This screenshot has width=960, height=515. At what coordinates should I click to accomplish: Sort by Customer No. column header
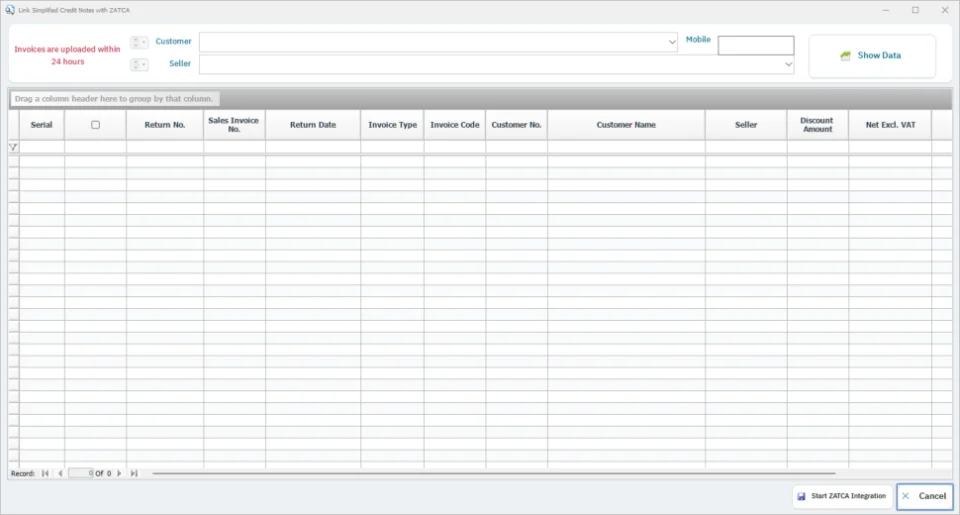tap(517, 125)
